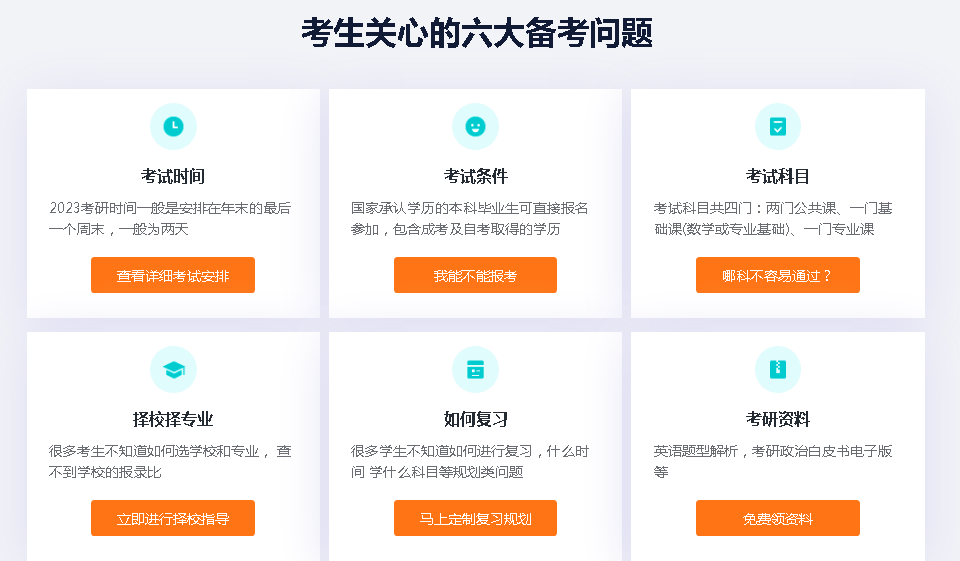Click the page heading 考生关心的六大备考问题
The width and height of the screenshot is (960, 561).
pyautogui.click(x=477, y=32)
